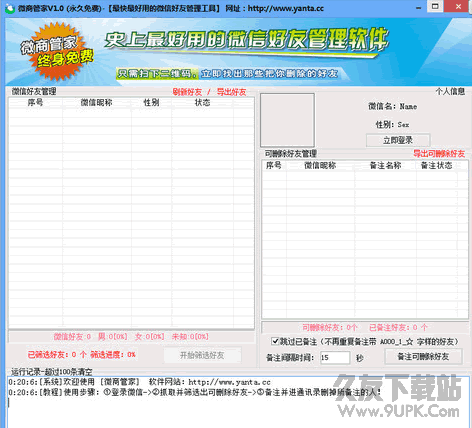Click the 微商管家 app icon in title bar
Screen dimensions: 472x428
click(10, 8)
